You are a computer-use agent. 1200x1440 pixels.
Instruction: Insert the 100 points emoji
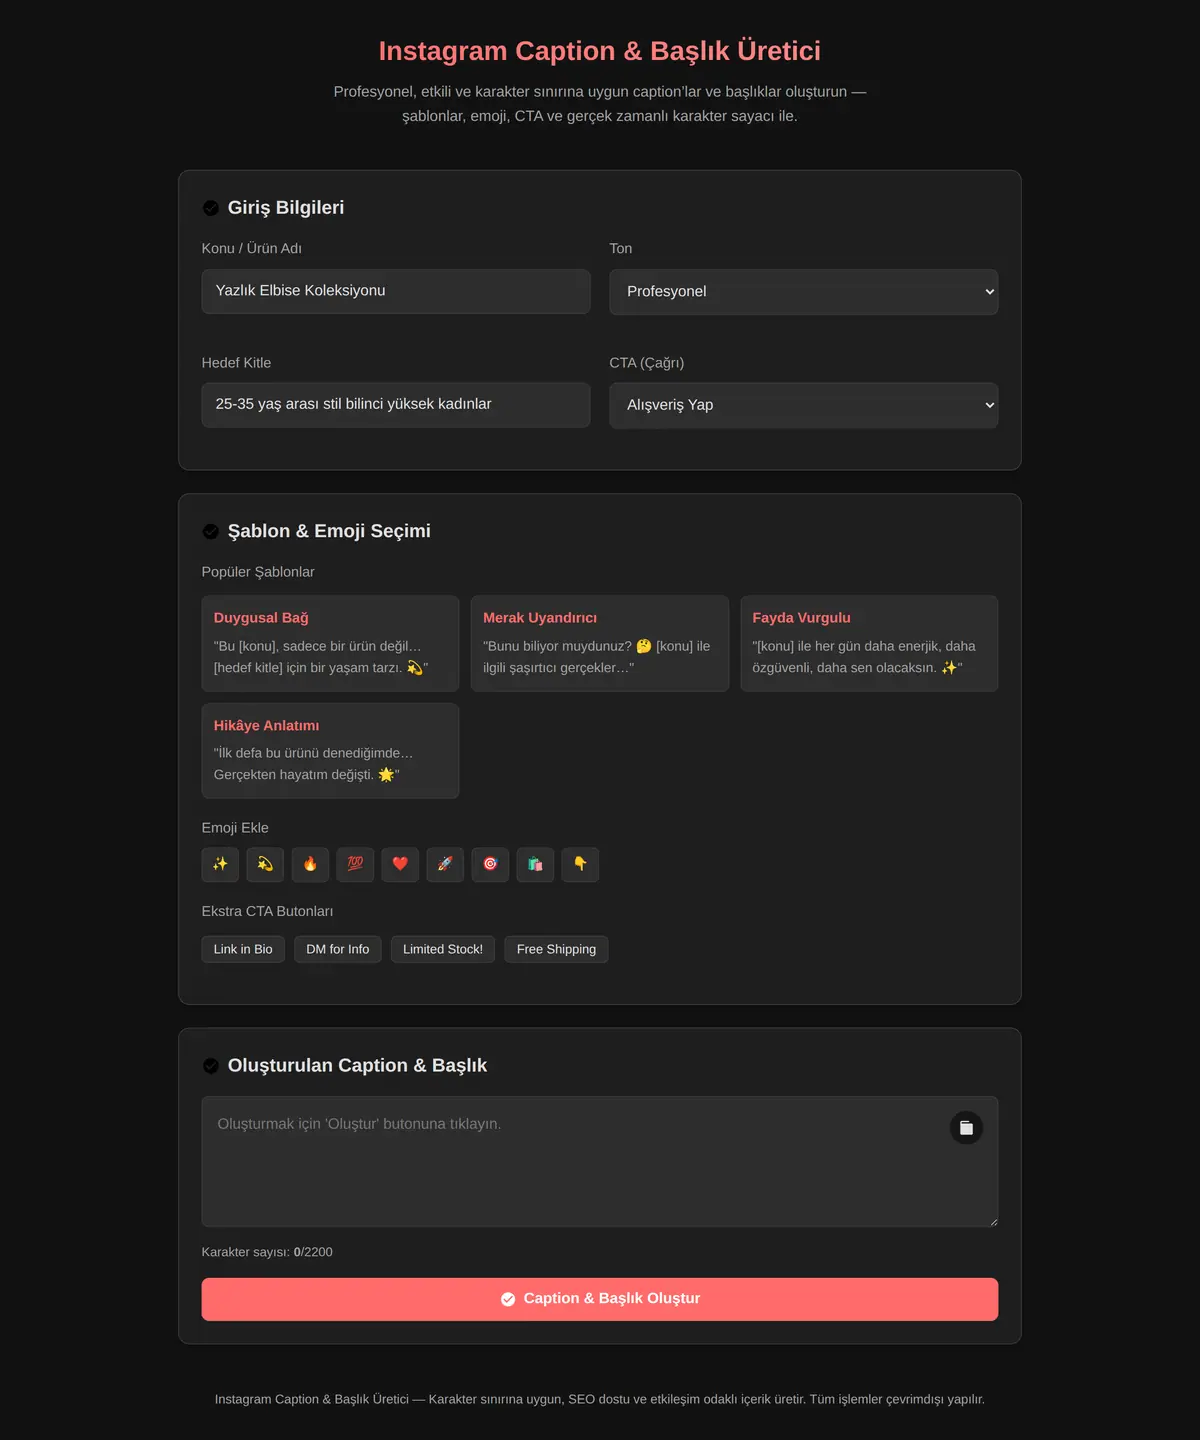[355, 864]
